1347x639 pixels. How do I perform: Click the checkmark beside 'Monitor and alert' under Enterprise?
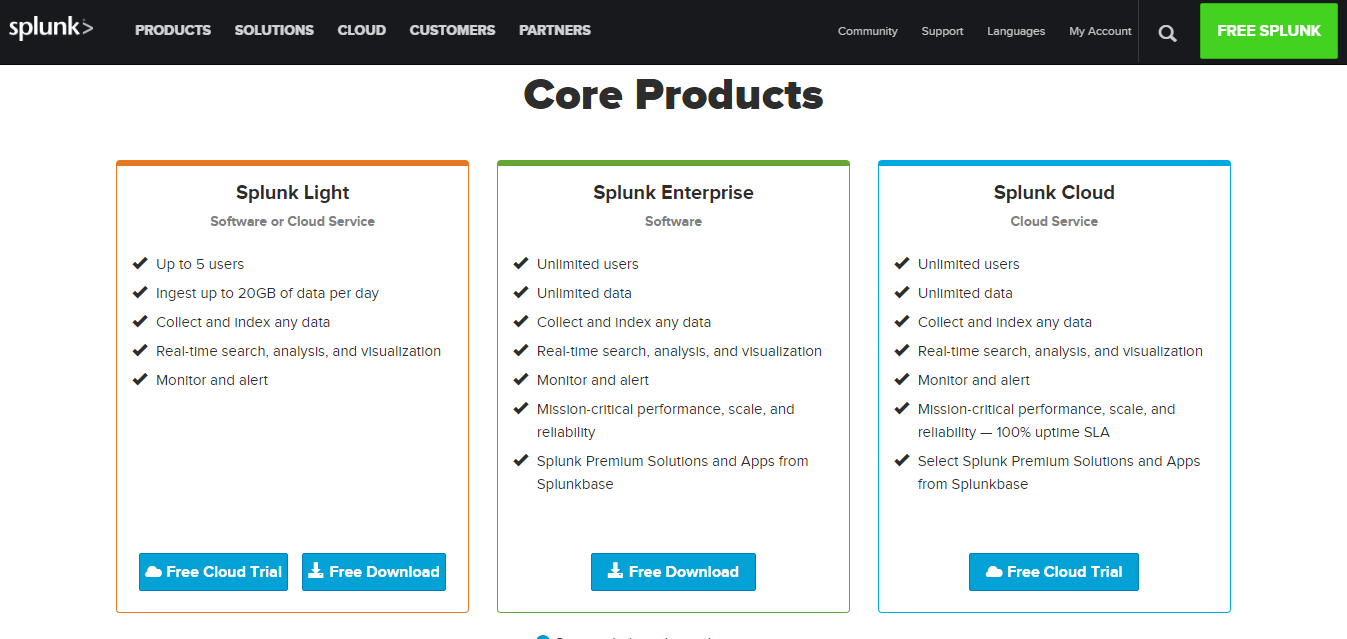(x=521, y=379)
